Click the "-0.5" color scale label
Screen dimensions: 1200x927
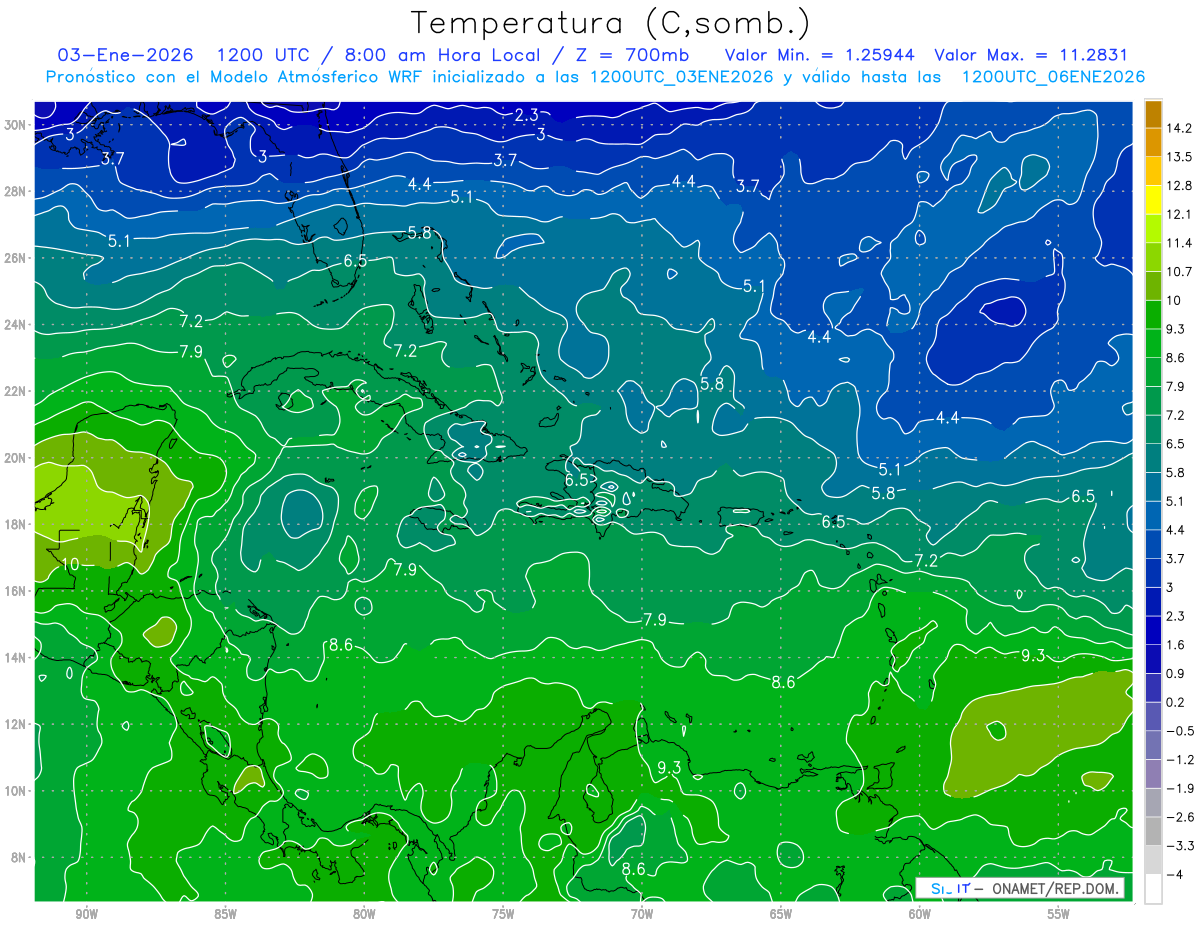(x=1180, y=731)
